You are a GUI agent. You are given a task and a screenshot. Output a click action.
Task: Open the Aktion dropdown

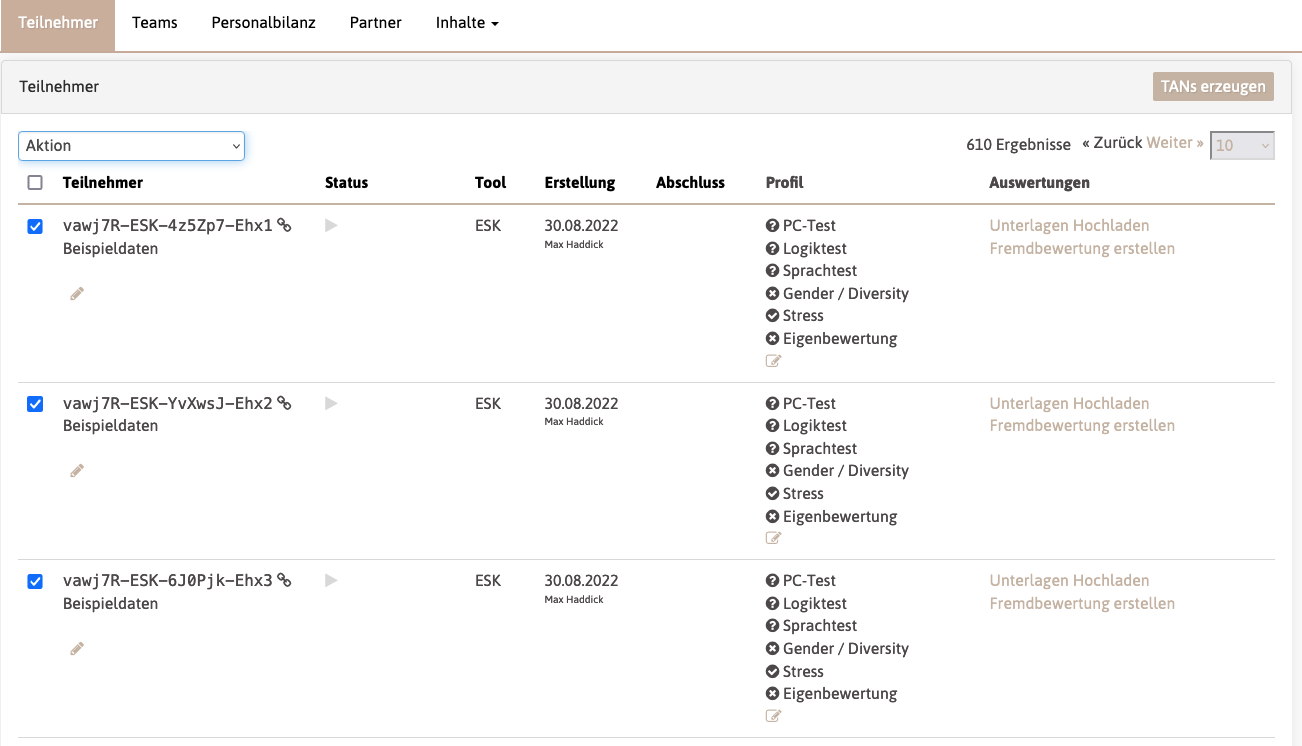tap(131, 146)
